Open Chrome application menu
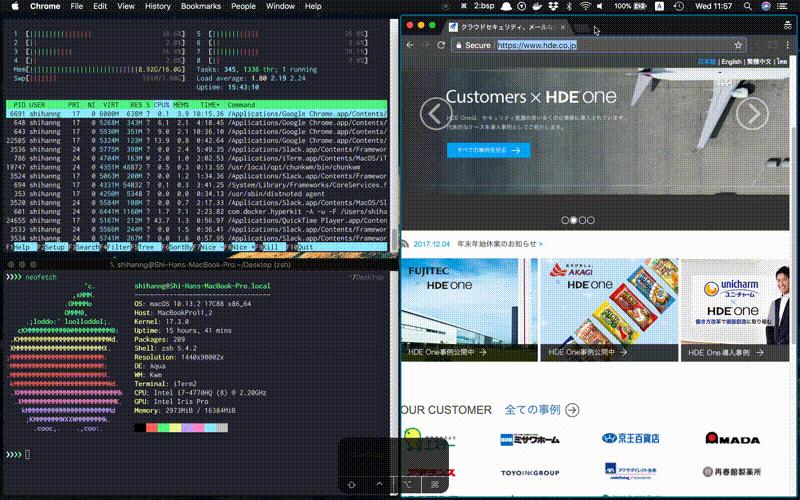Viewport: 800px width, 500px height. click(x=45, y=6)
